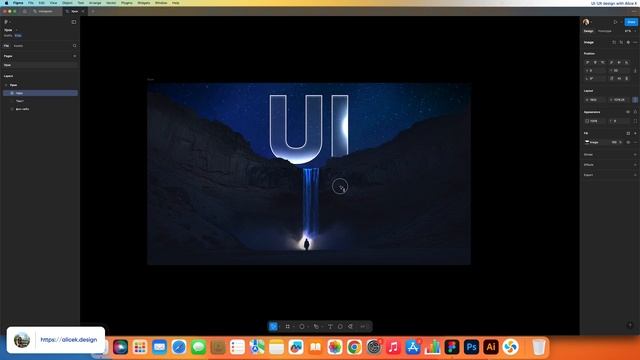Select the page entry in Pages list
Image resolution: width=640 pixels, height=360 pixels.
tap(40, 65)
